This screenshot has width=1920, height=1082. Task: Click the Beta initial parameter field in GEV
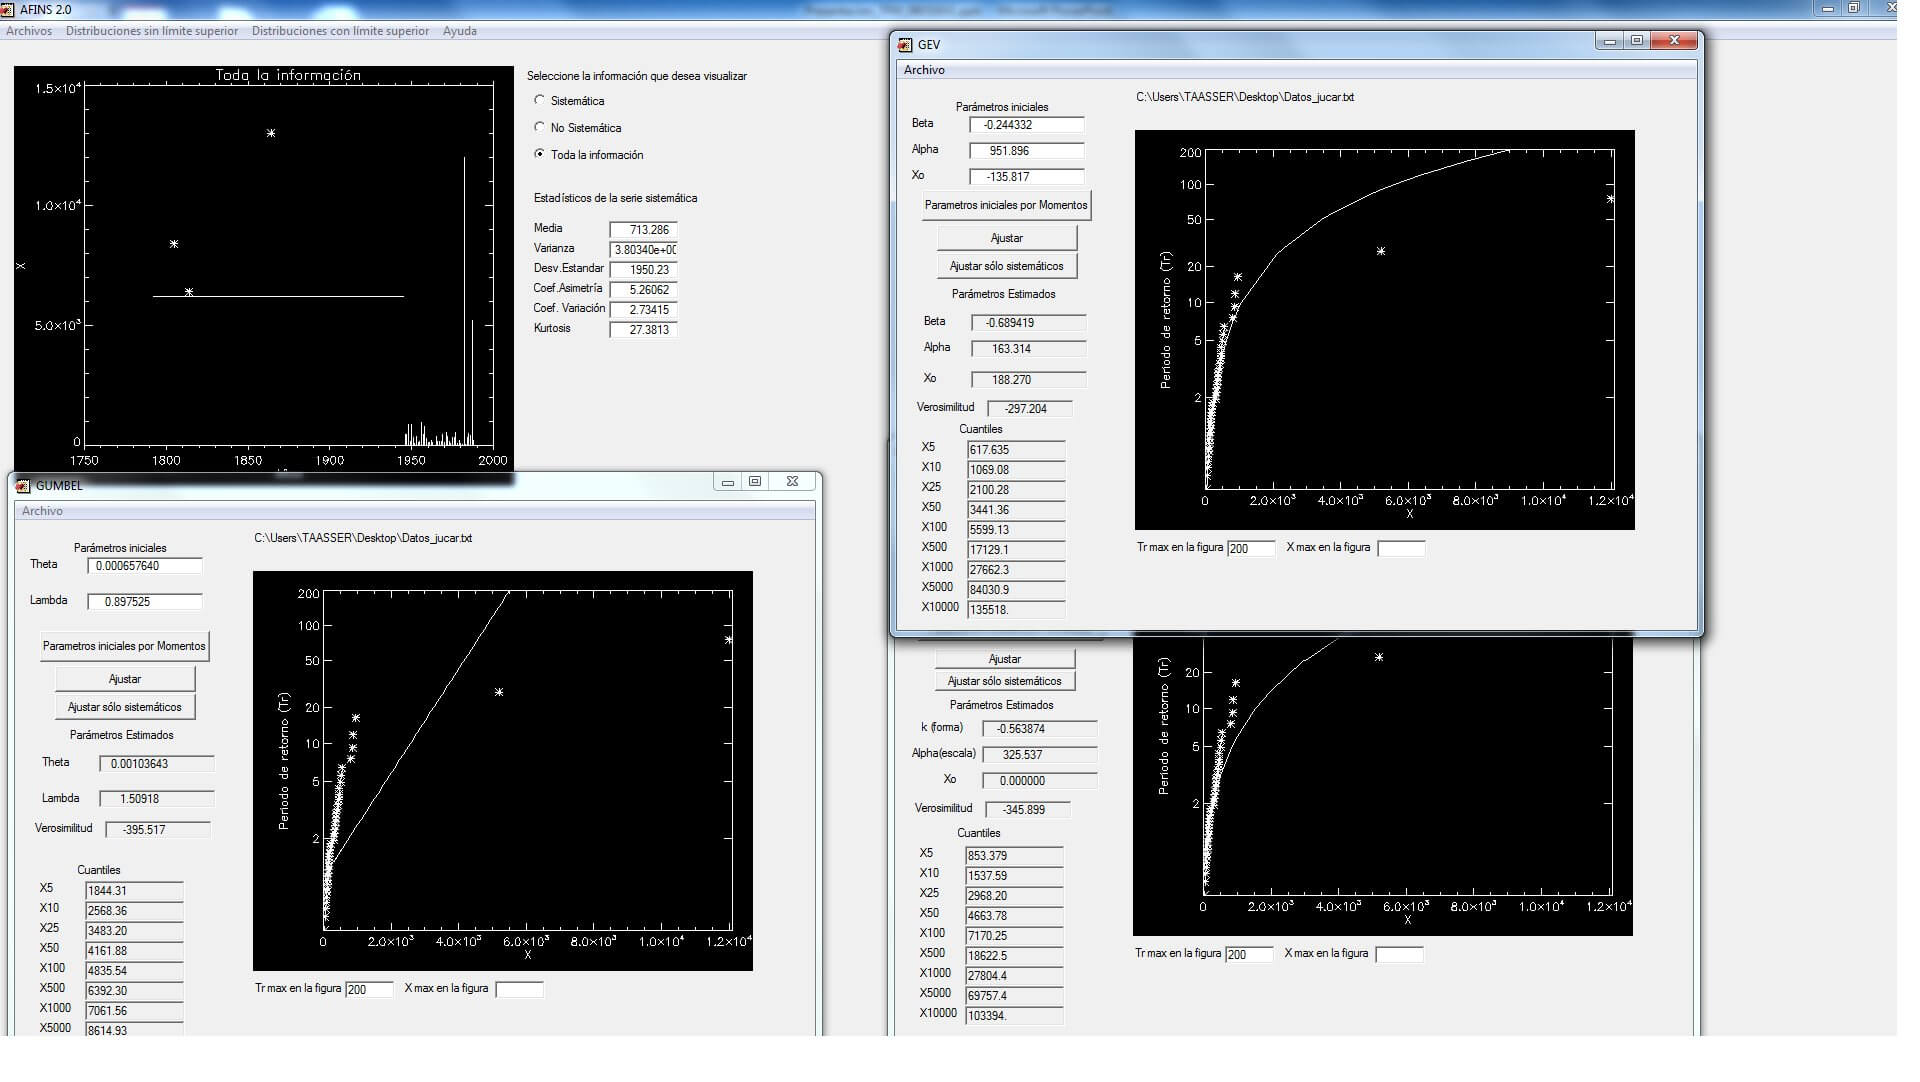point(1026,125)
